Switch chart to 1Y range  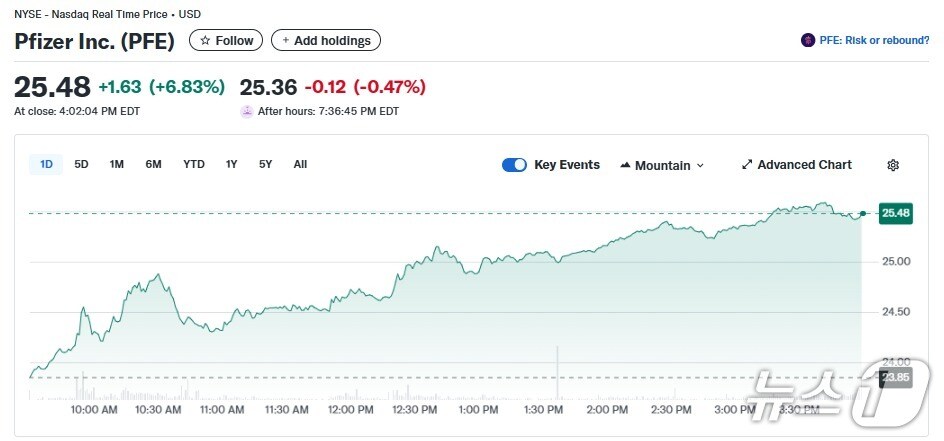click(232, 164)
